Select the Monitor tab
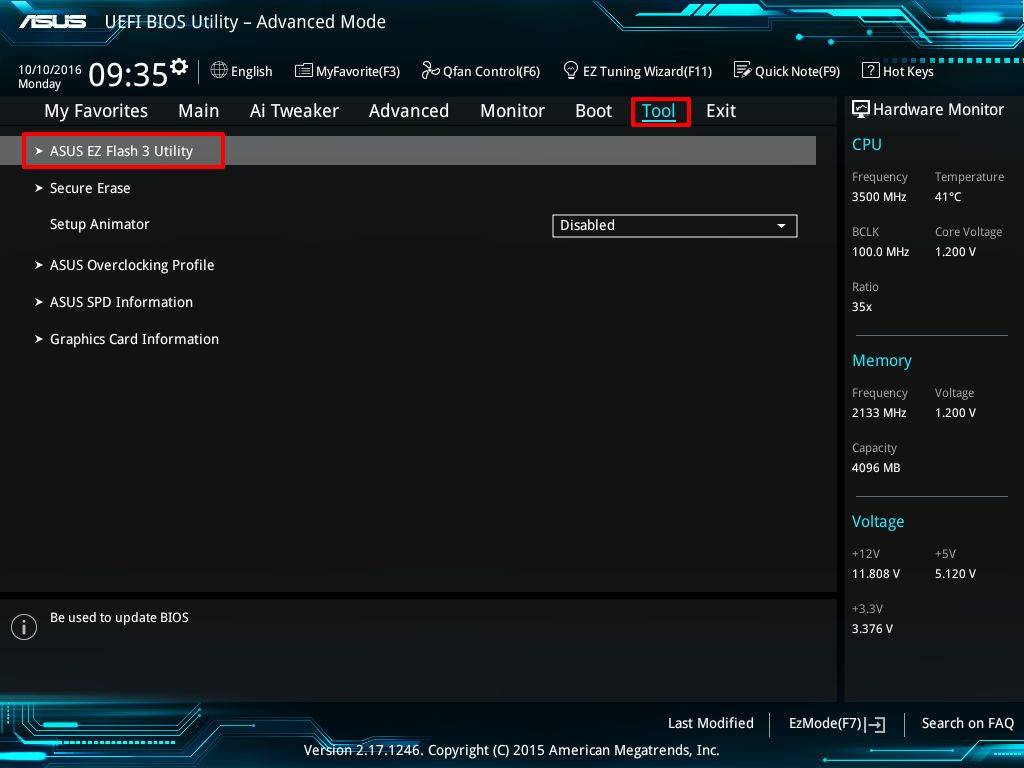The height and width of the screenshot is (768, 1024). pos(512,111)
